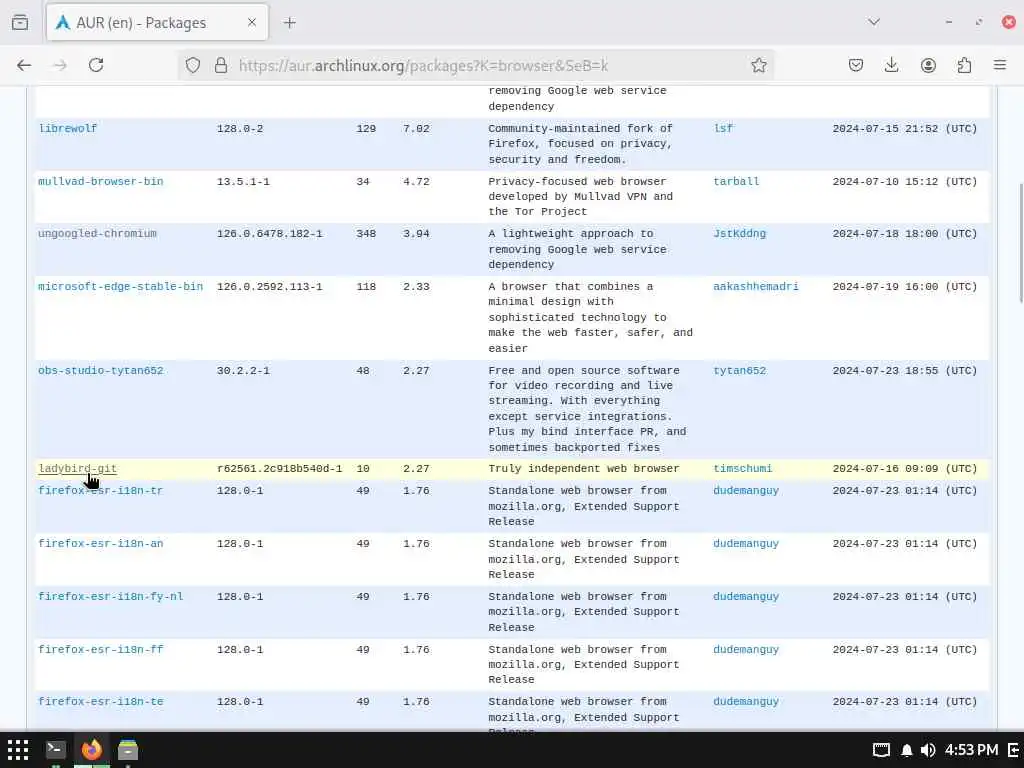View maintainer tarball profile
1024x768 pixels.
coord(736,182)
